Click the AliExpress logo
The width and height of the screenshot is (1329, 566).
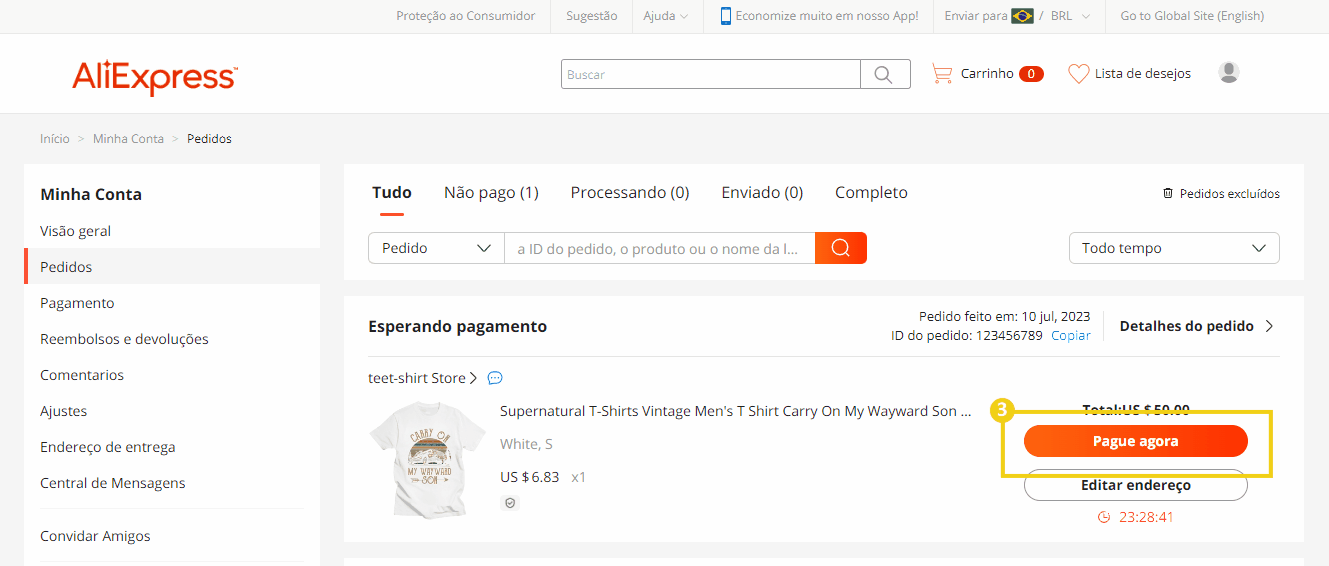click(155, 76)
